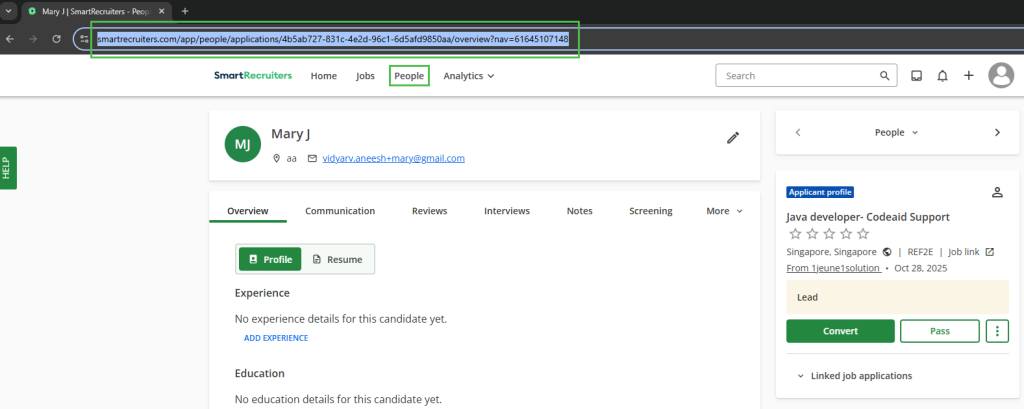Click the ADD EXPERIENCE link
The image size is (1024, 409).
coord(276,338)
